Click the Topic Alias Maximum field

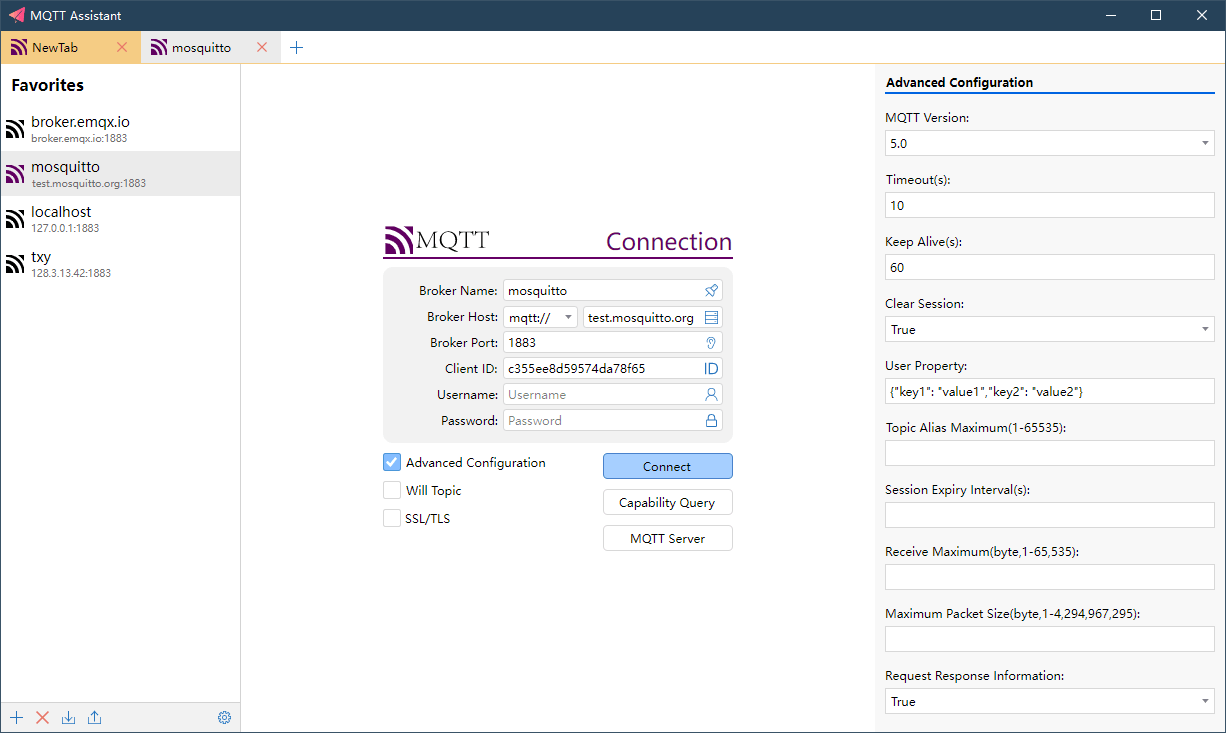click(1050, 453)
